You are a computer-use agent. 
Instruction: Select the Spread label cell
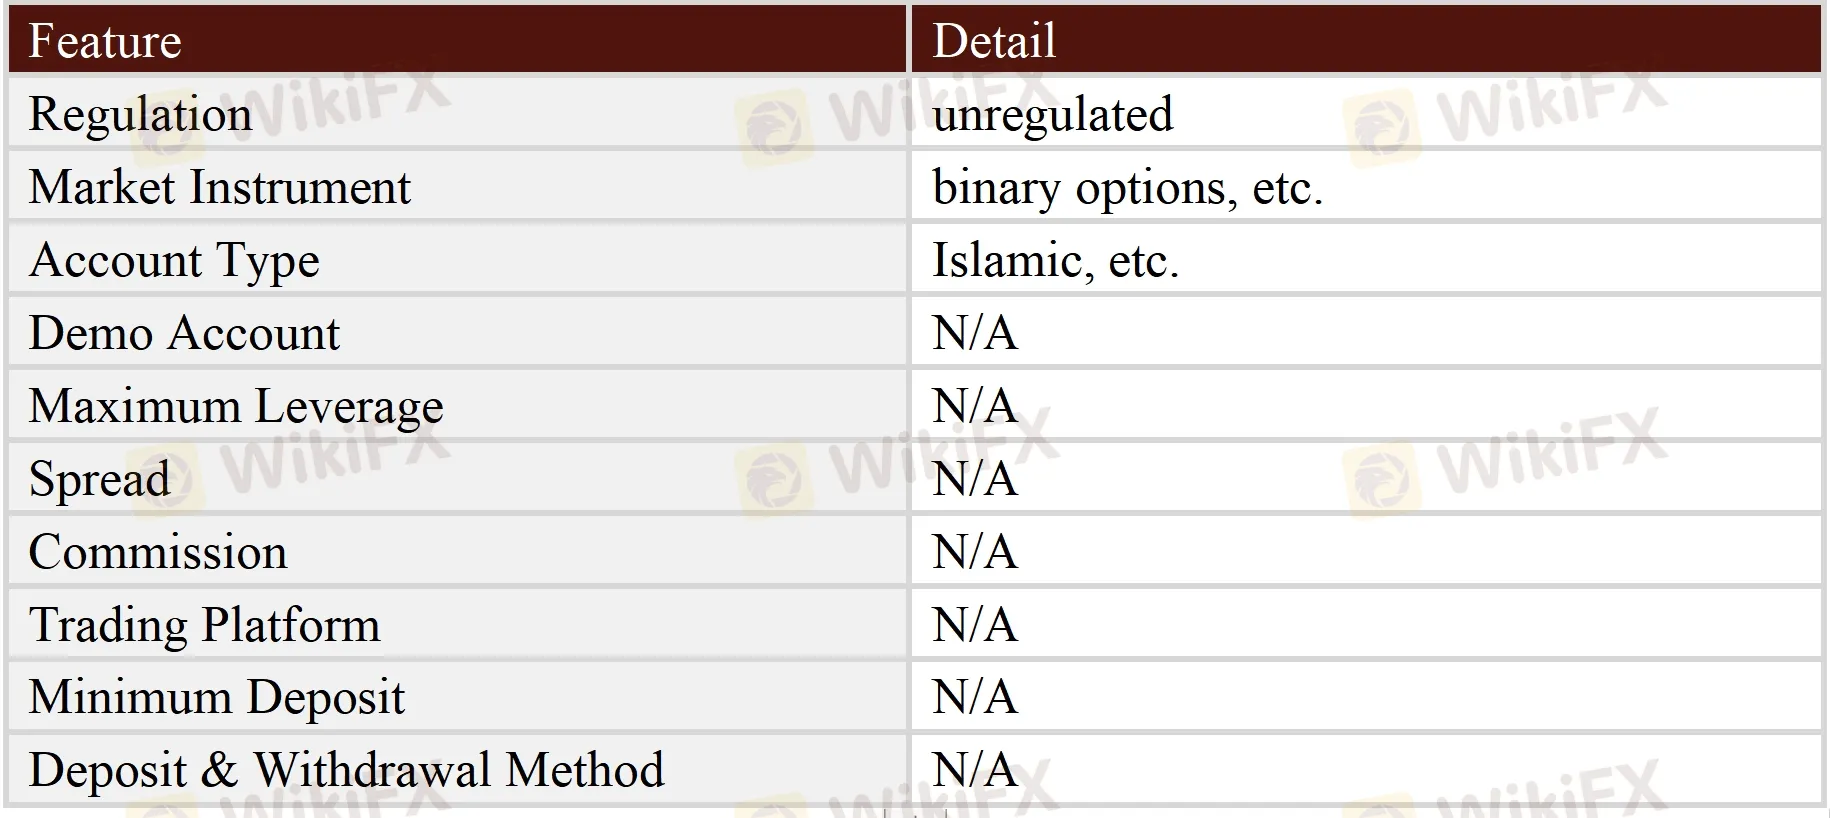(x=99, y=479)
